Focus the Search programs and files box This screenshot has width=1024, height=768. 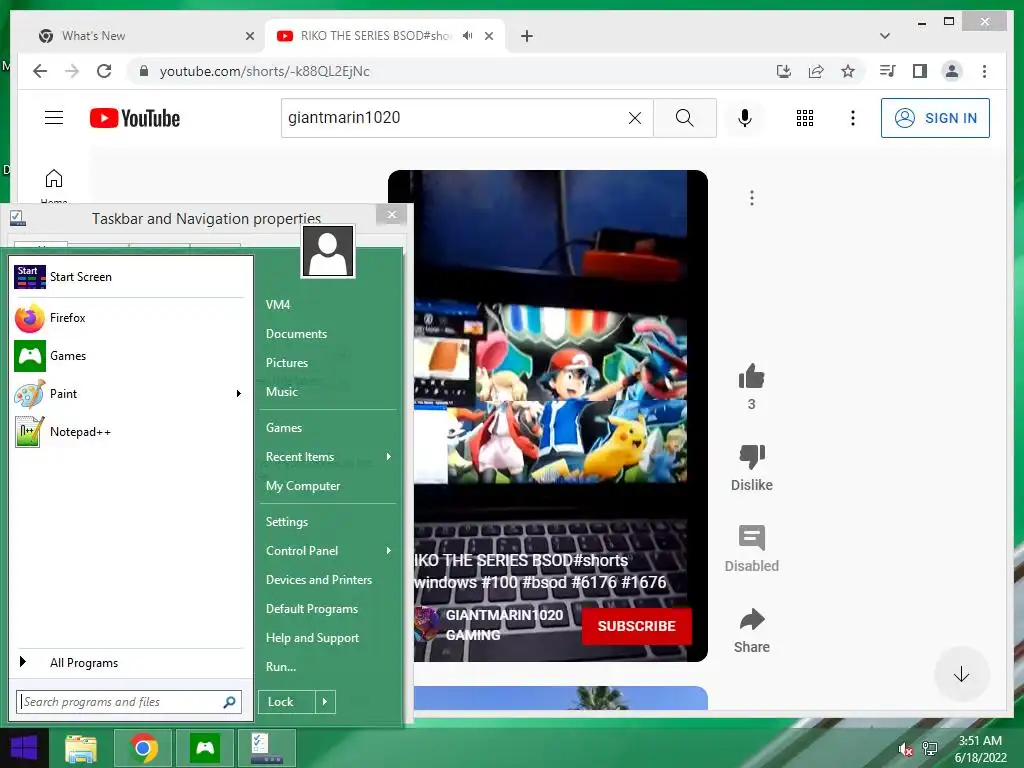129,702
